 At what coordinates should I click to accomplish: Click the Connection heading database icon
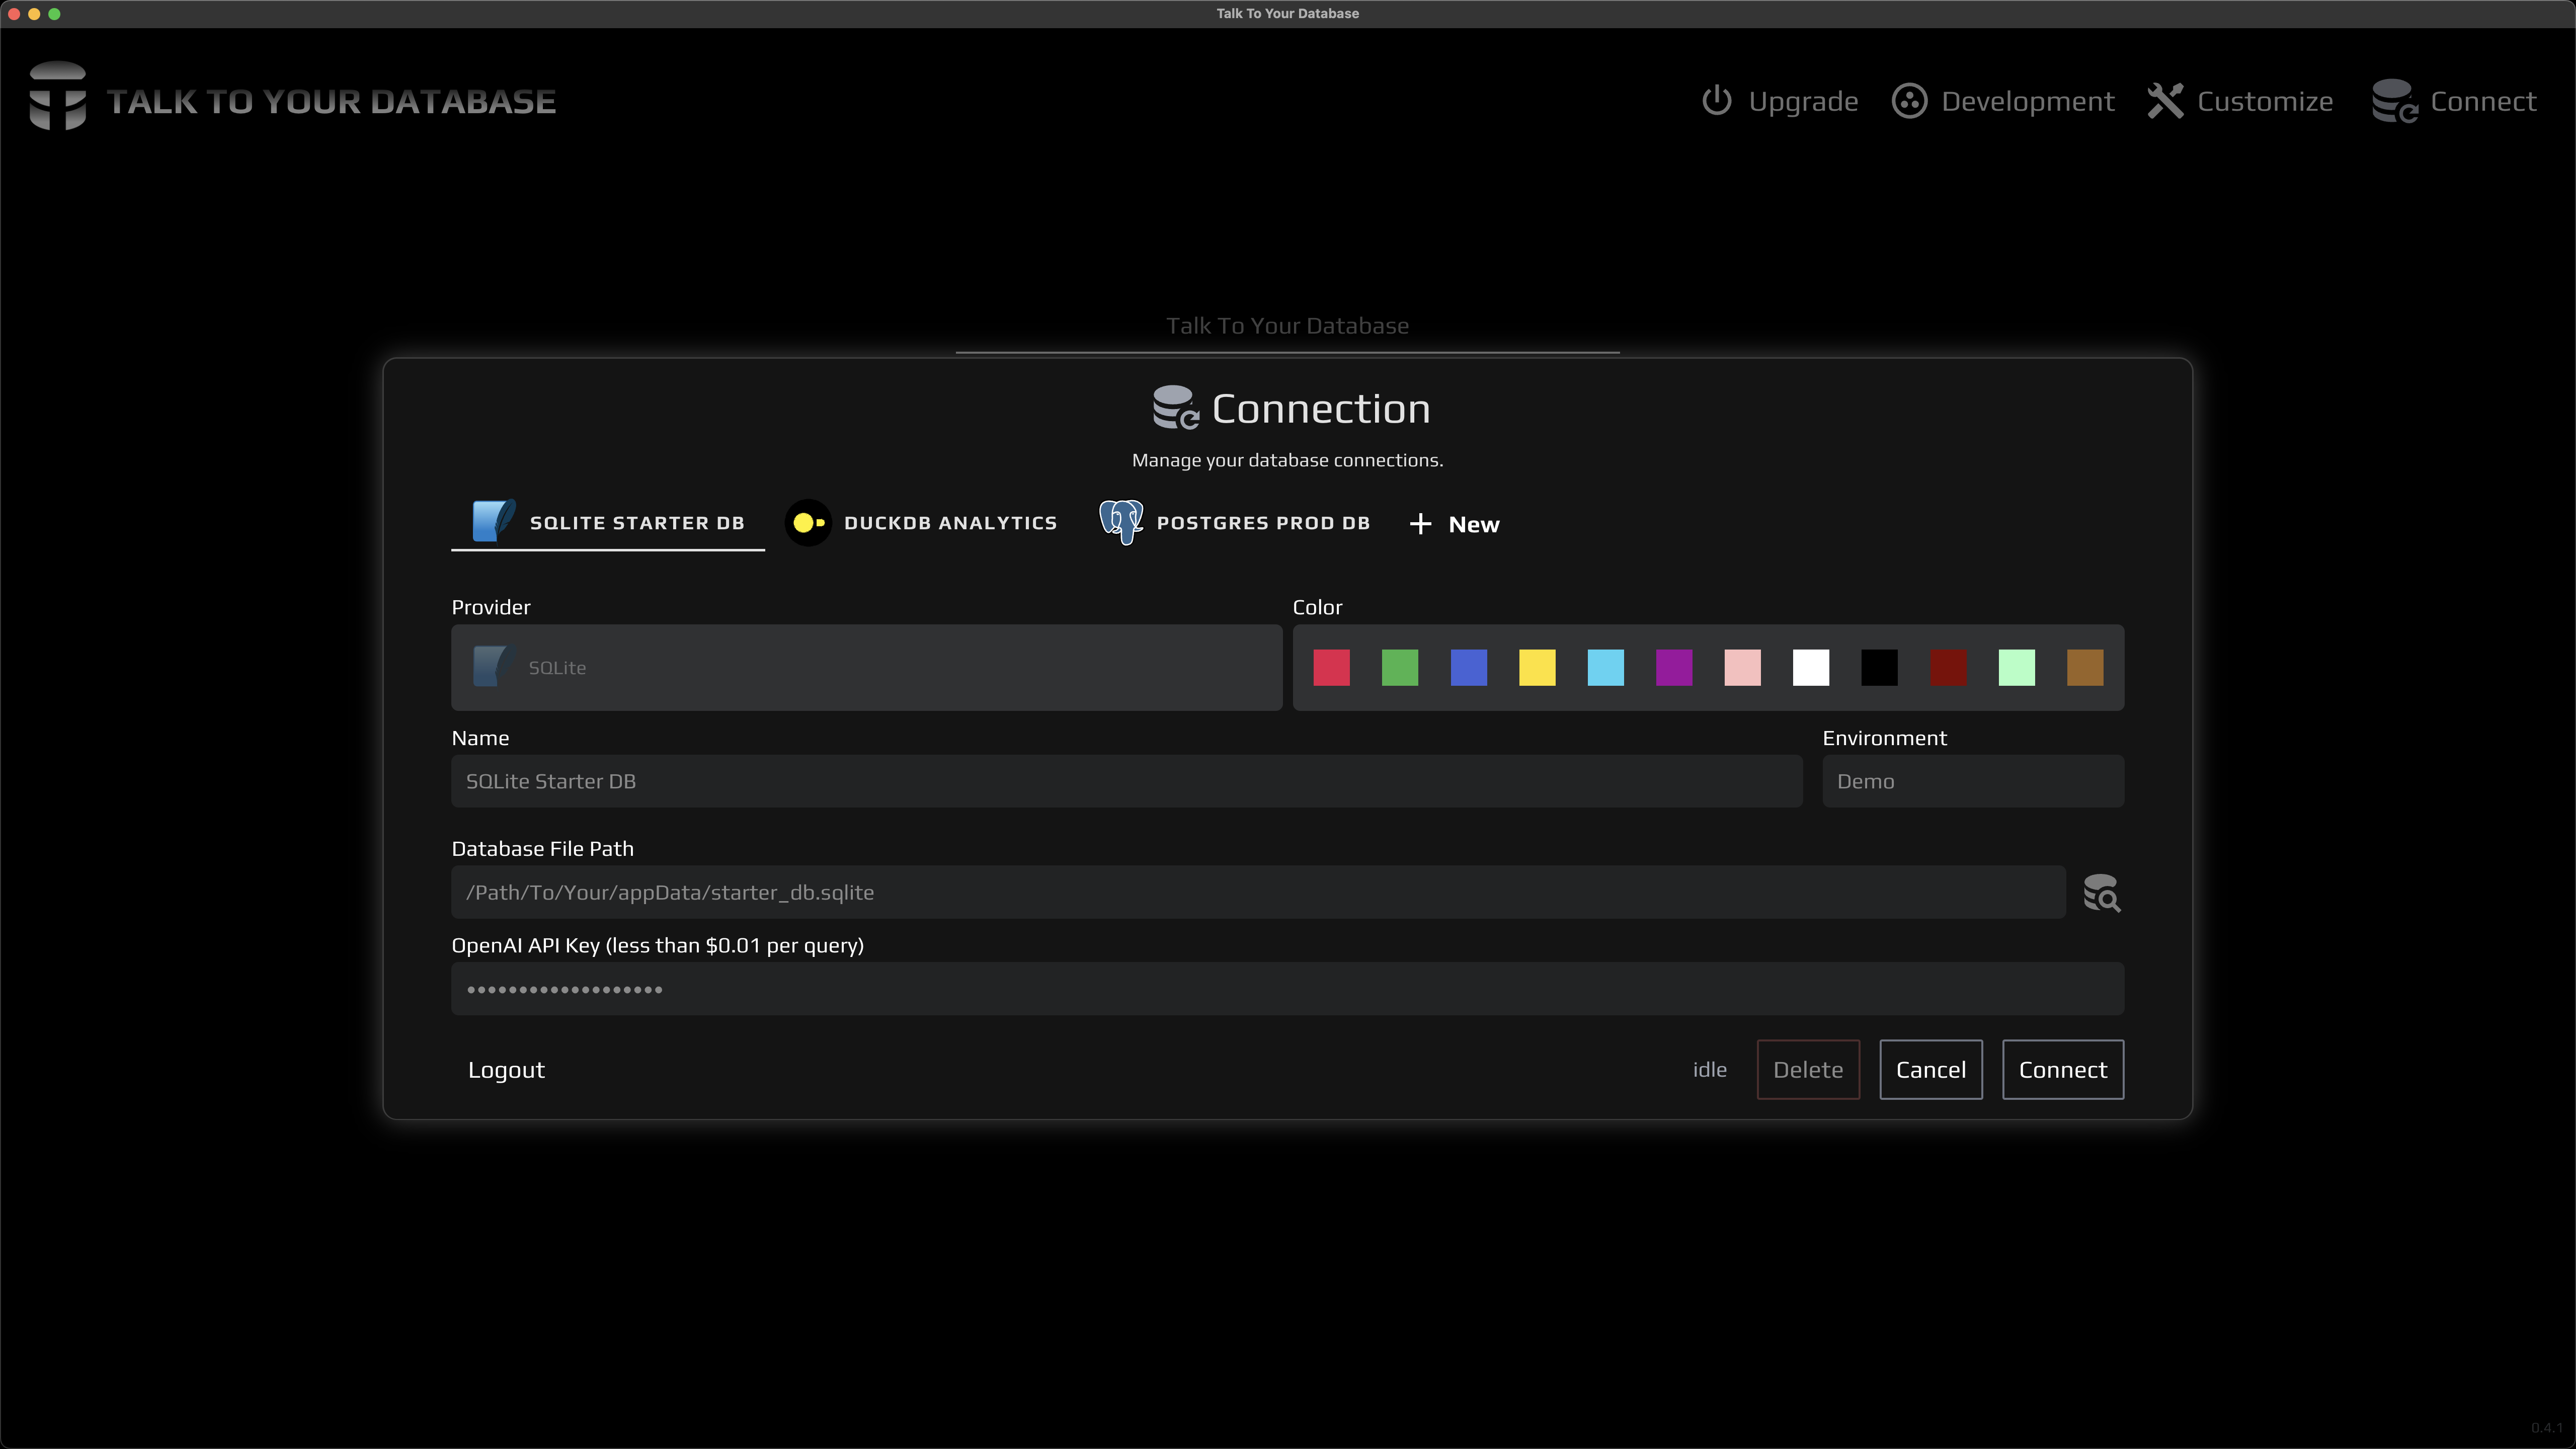click(1175, 408)
